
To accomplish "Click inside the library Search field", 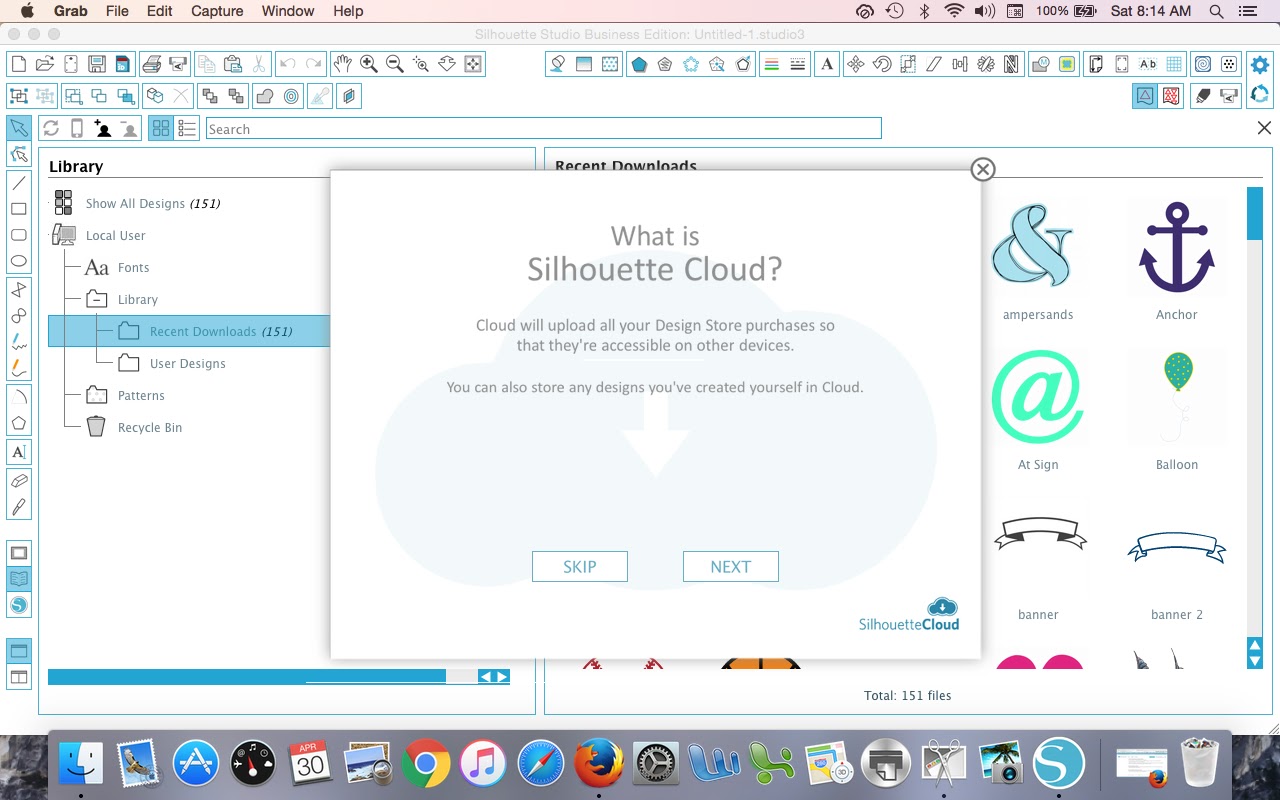I will pos(540,128).
